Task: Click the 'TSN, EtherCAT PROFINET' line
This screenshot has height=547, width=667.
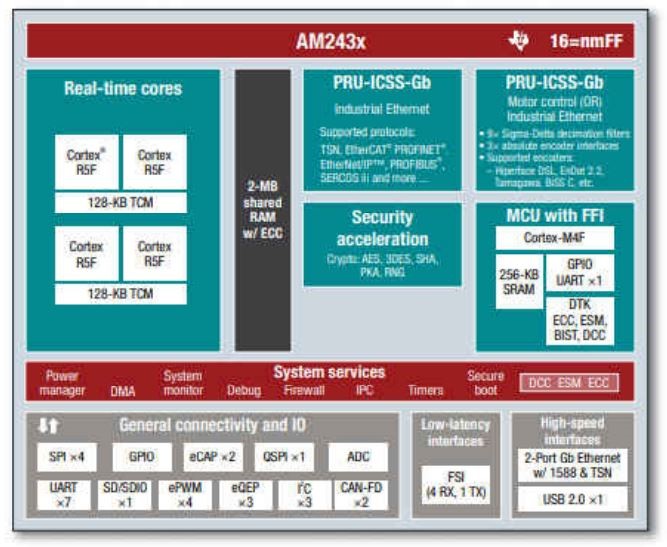Action: 383,150
